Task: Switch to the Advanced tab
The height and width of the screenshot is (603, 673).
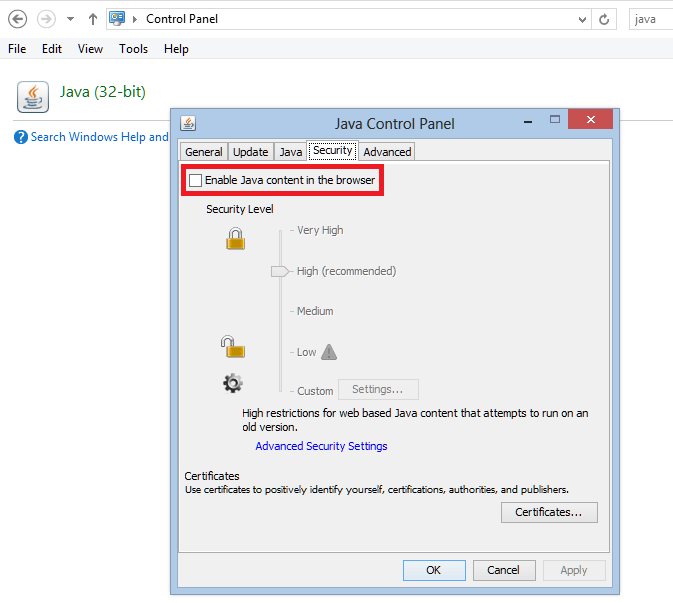Action: [387, 152]
